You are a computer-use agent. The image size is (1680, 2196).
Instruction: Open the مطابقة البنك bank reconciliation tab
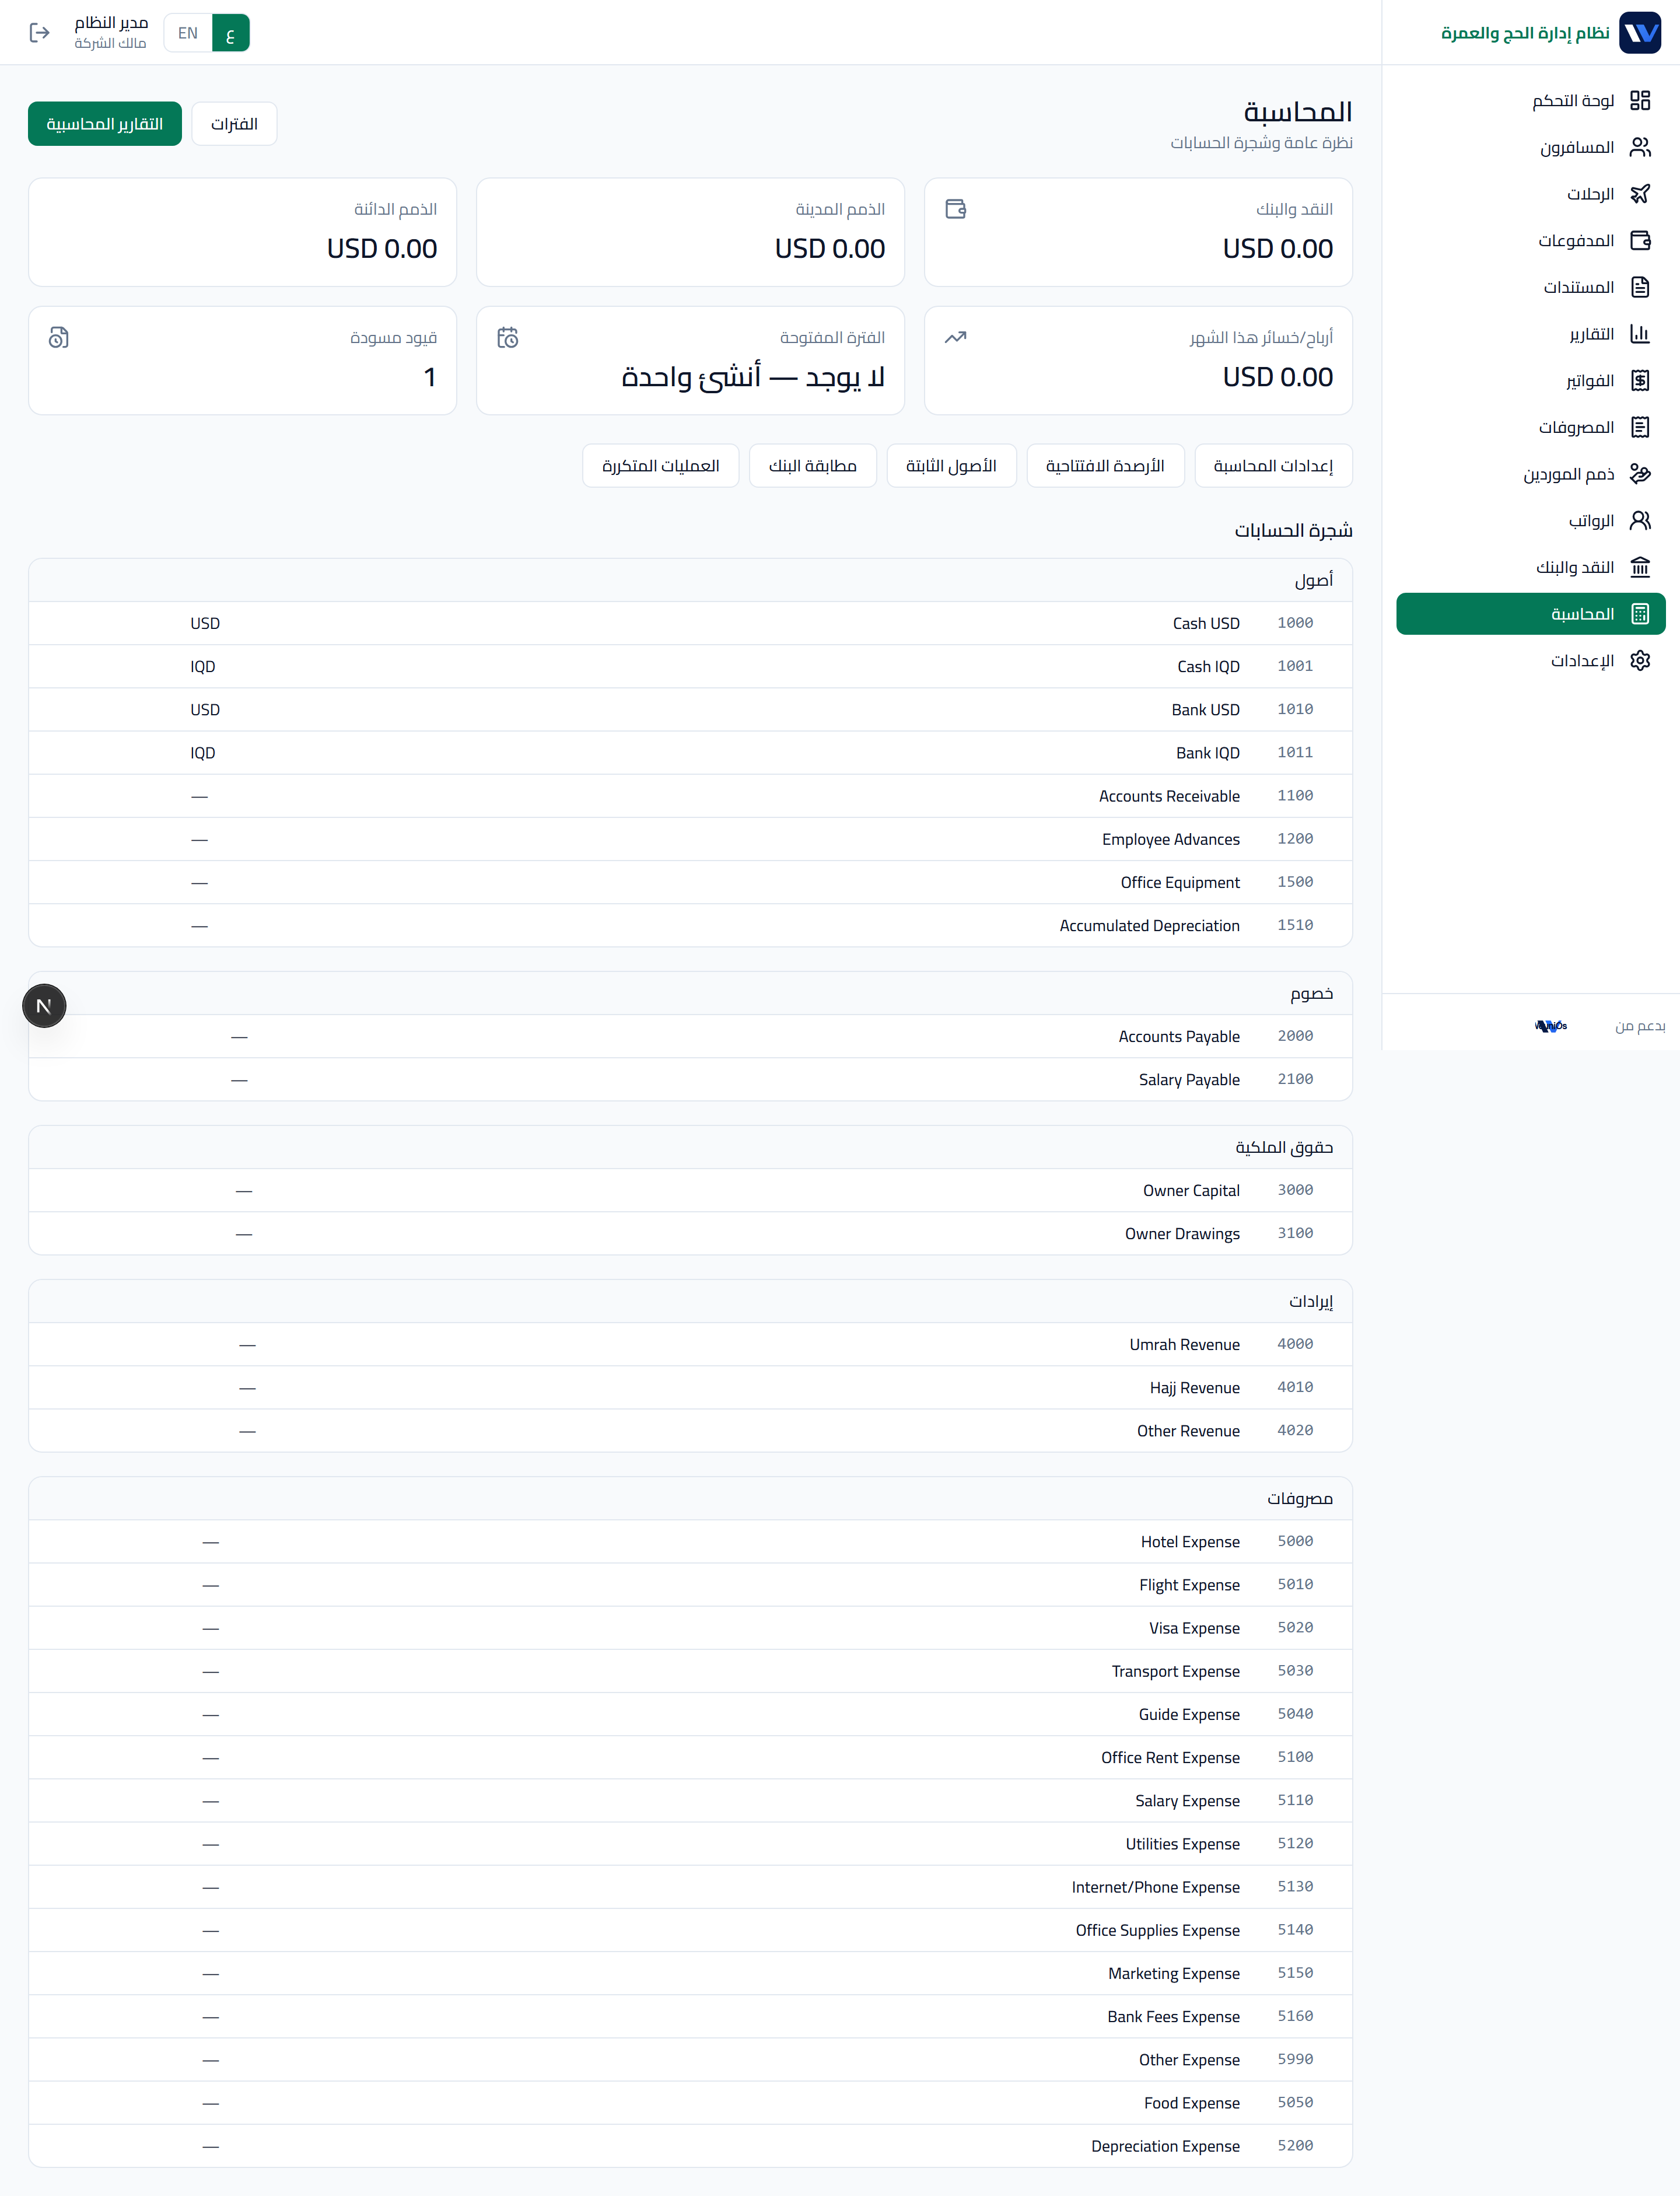[x=812, y=466]
